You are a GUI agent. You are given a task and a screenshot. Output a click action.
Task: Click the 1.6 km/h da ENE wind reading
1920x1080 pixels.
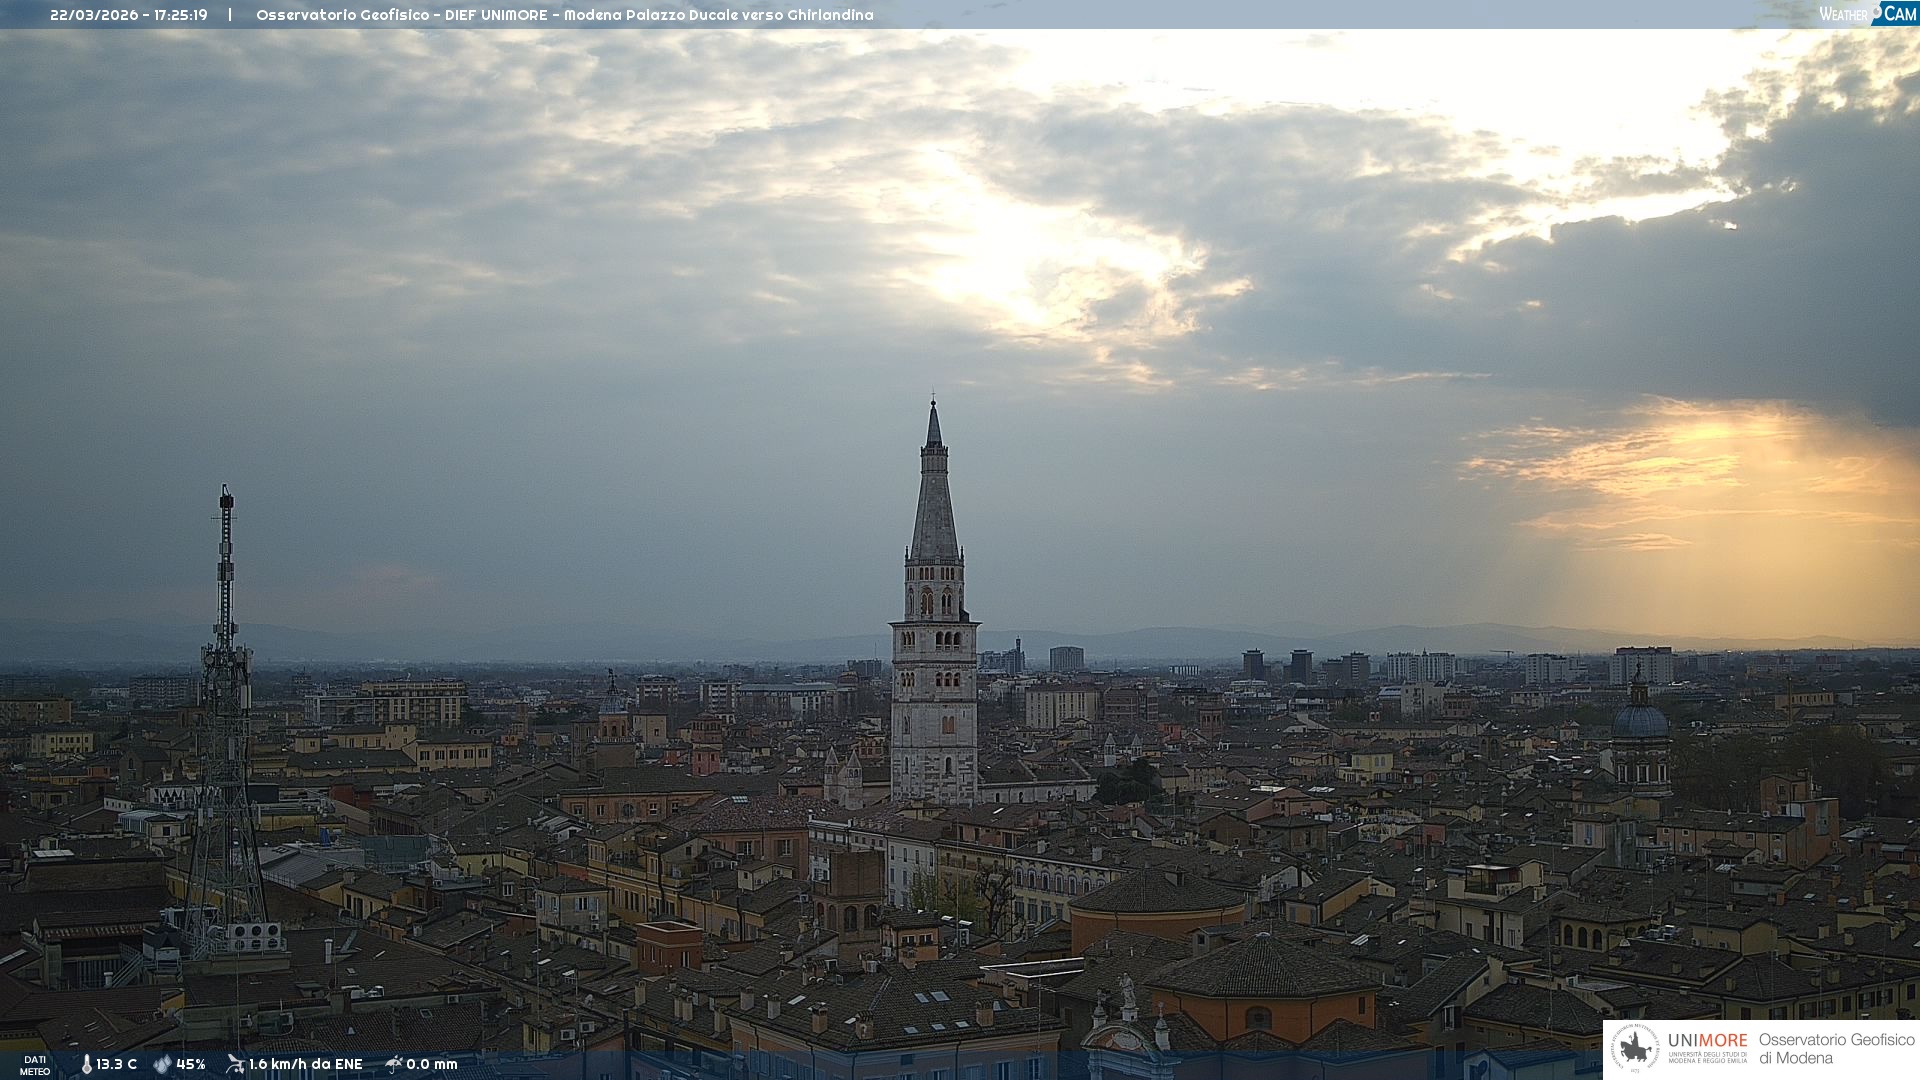[305, 1064]
